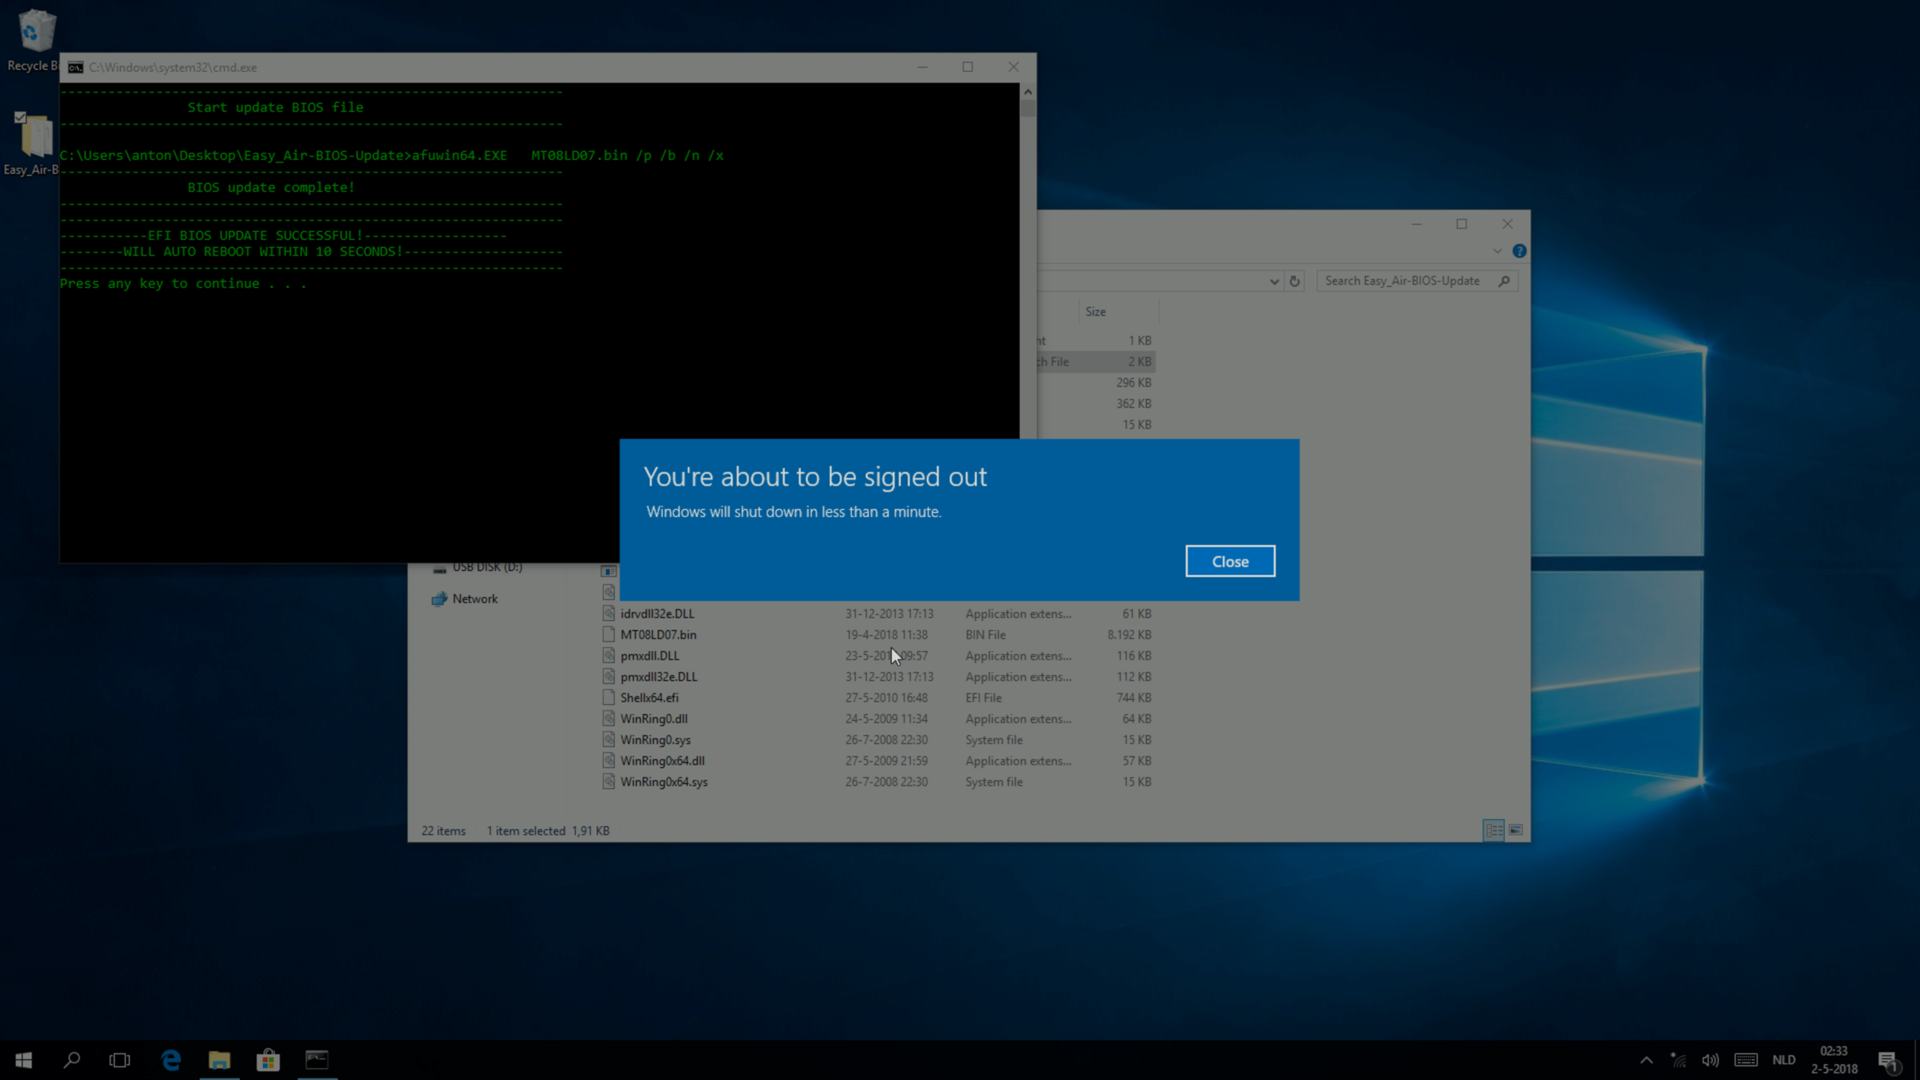Click the Shellx64.efi file icon

[608, 698]
